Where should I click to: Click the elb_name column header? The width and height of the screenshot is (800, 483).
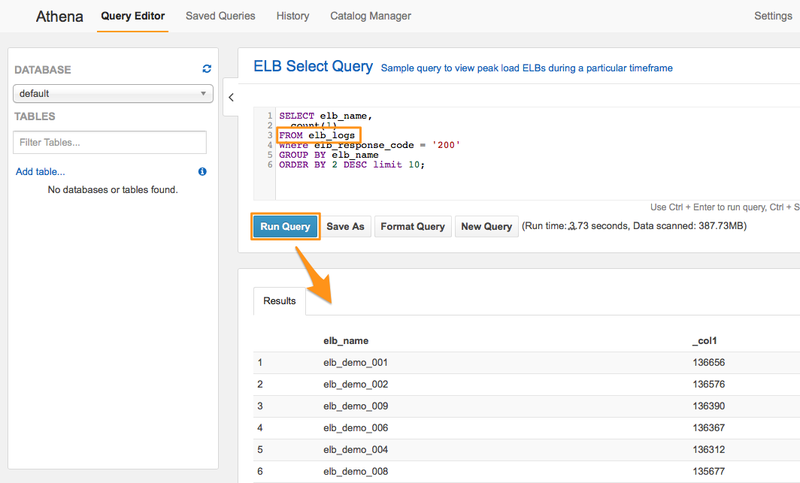click(346, 341)
